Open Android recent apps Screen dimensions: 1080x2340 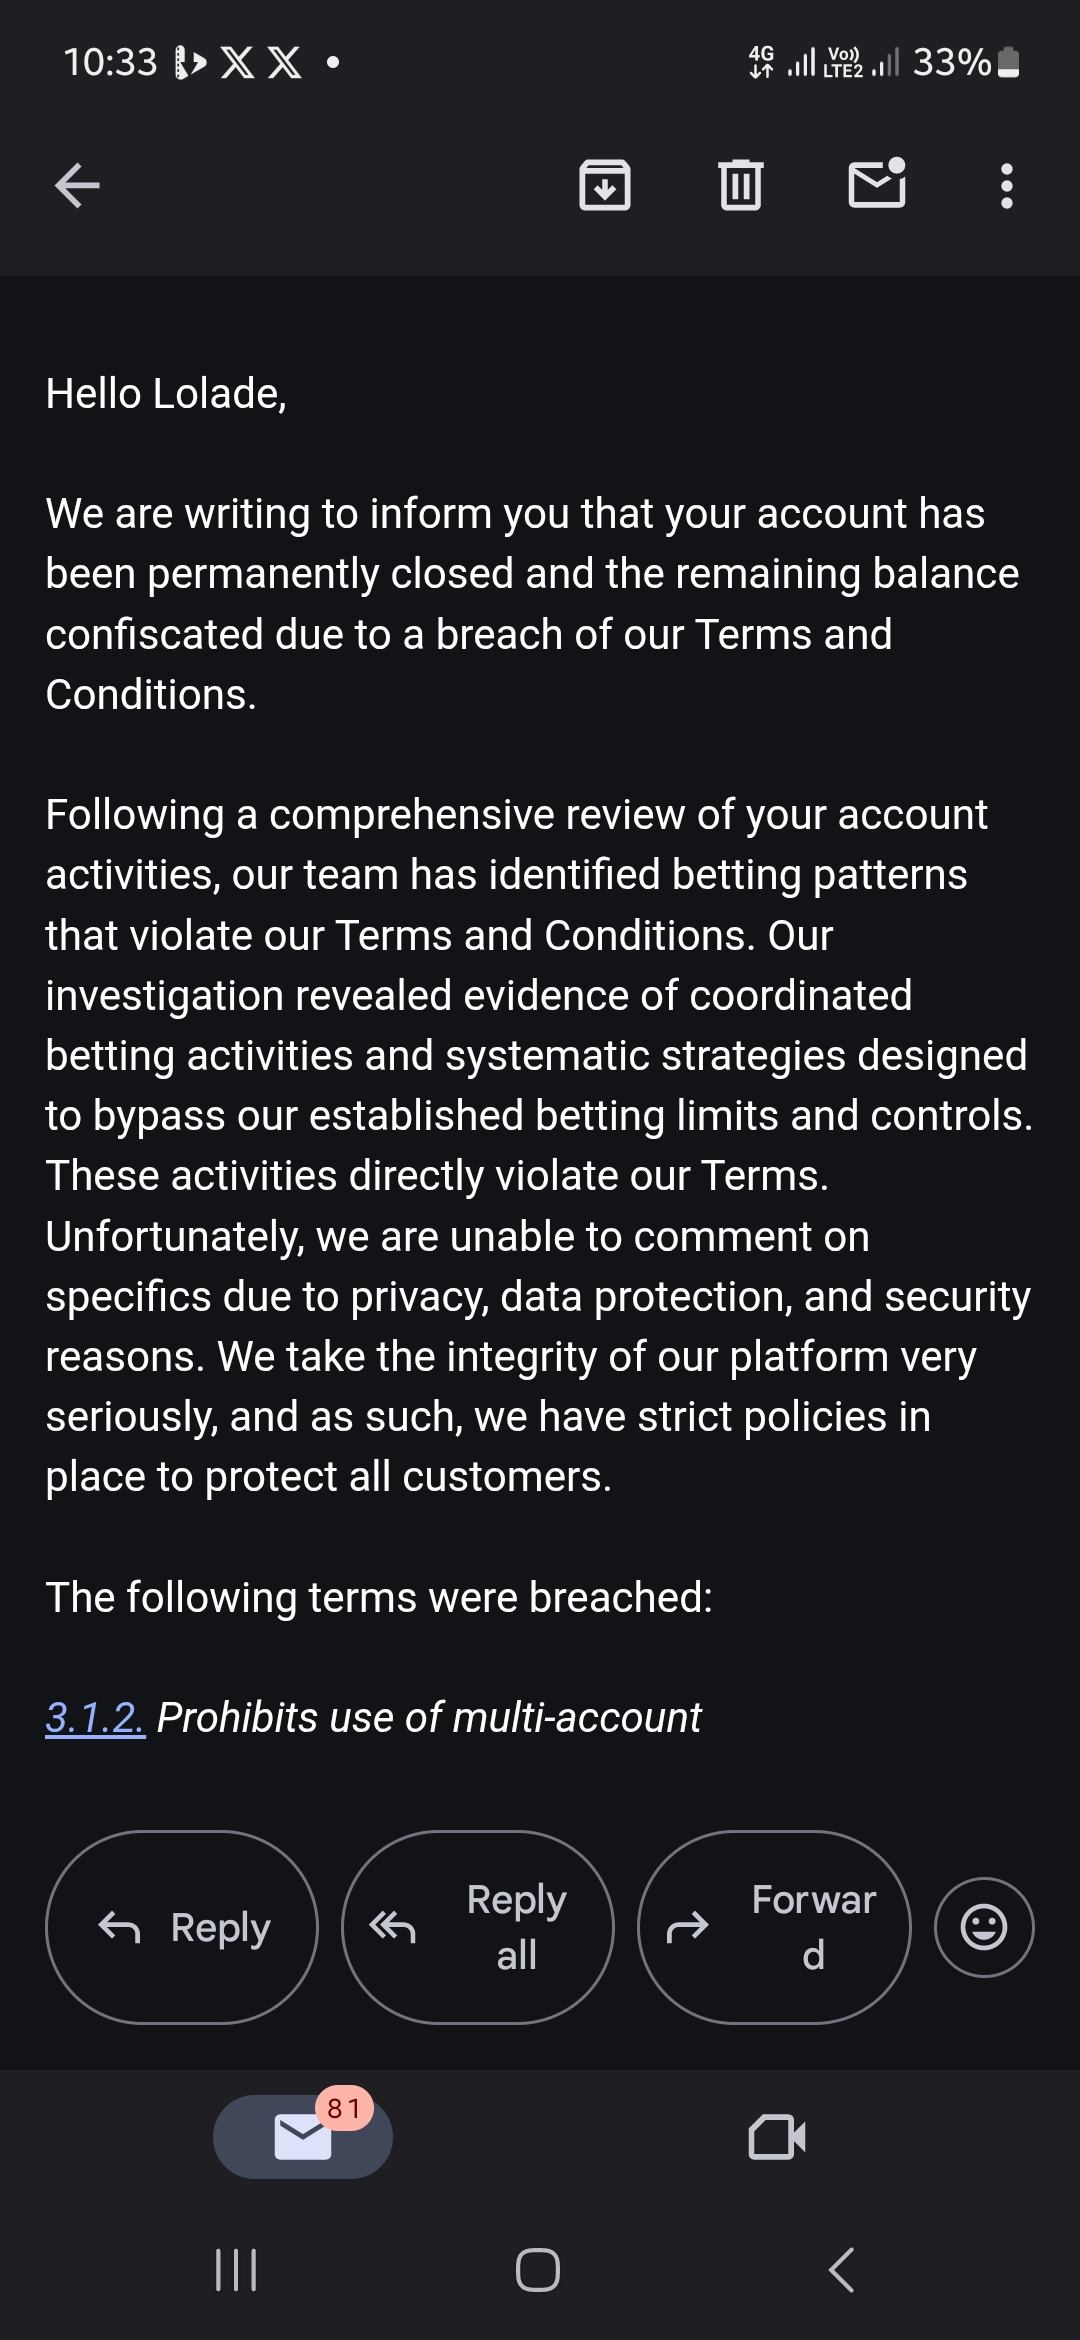coord(236,2270)
